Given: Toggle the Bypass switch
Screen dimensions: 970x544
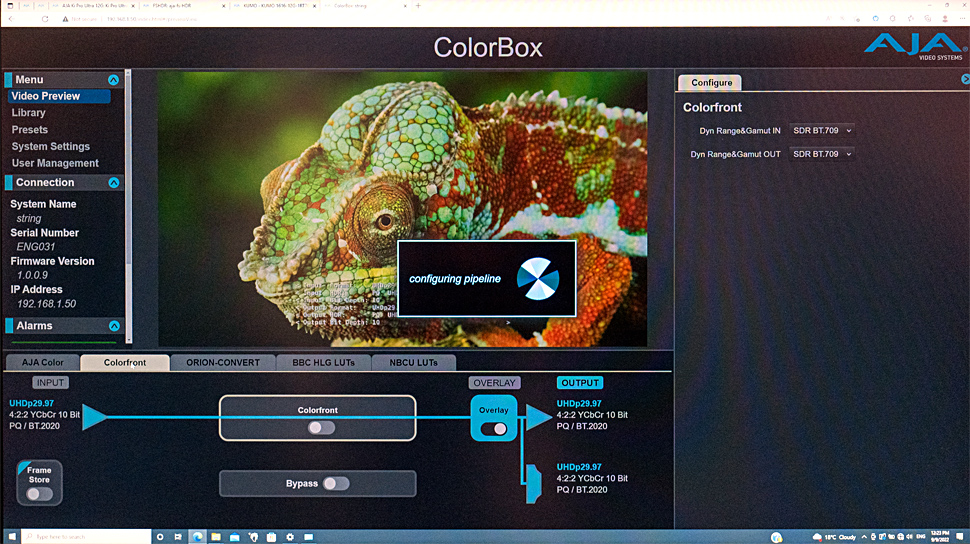Looking at the screenshot, I should coord(336,483).
